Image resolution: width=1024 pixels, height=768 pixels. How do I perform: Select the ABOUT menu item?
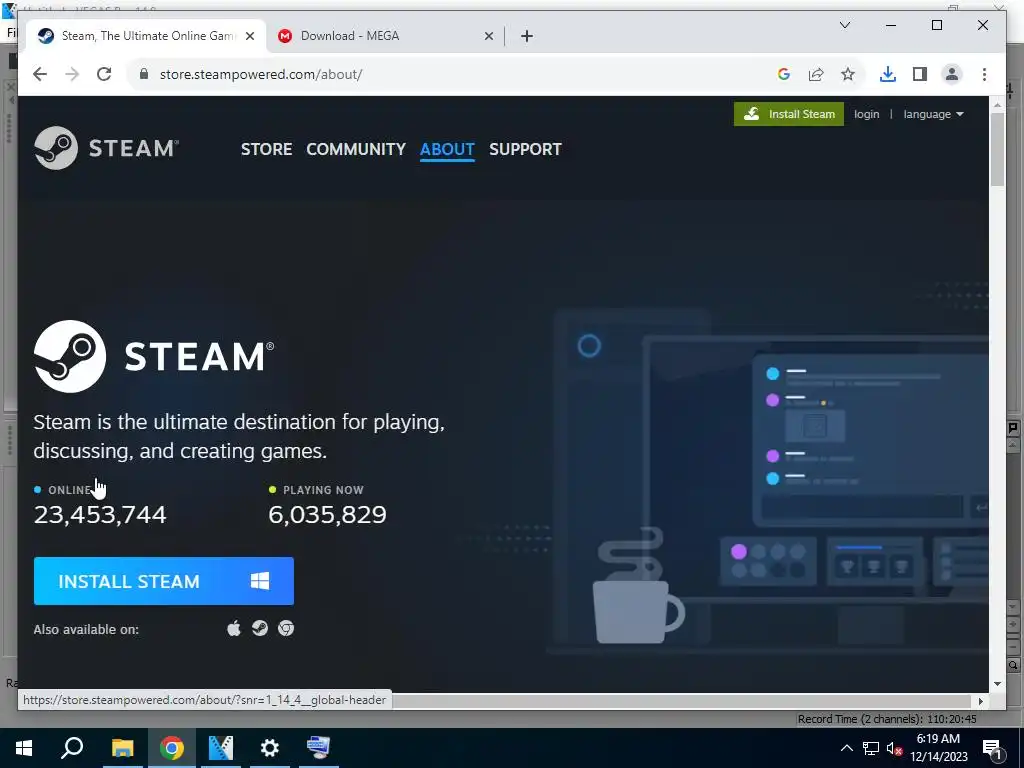447,149
